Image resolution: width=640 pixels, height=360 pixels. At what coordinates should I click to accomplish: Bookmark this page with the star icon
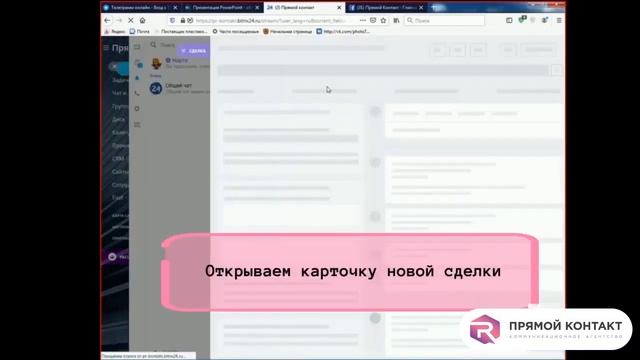[383, 20]
